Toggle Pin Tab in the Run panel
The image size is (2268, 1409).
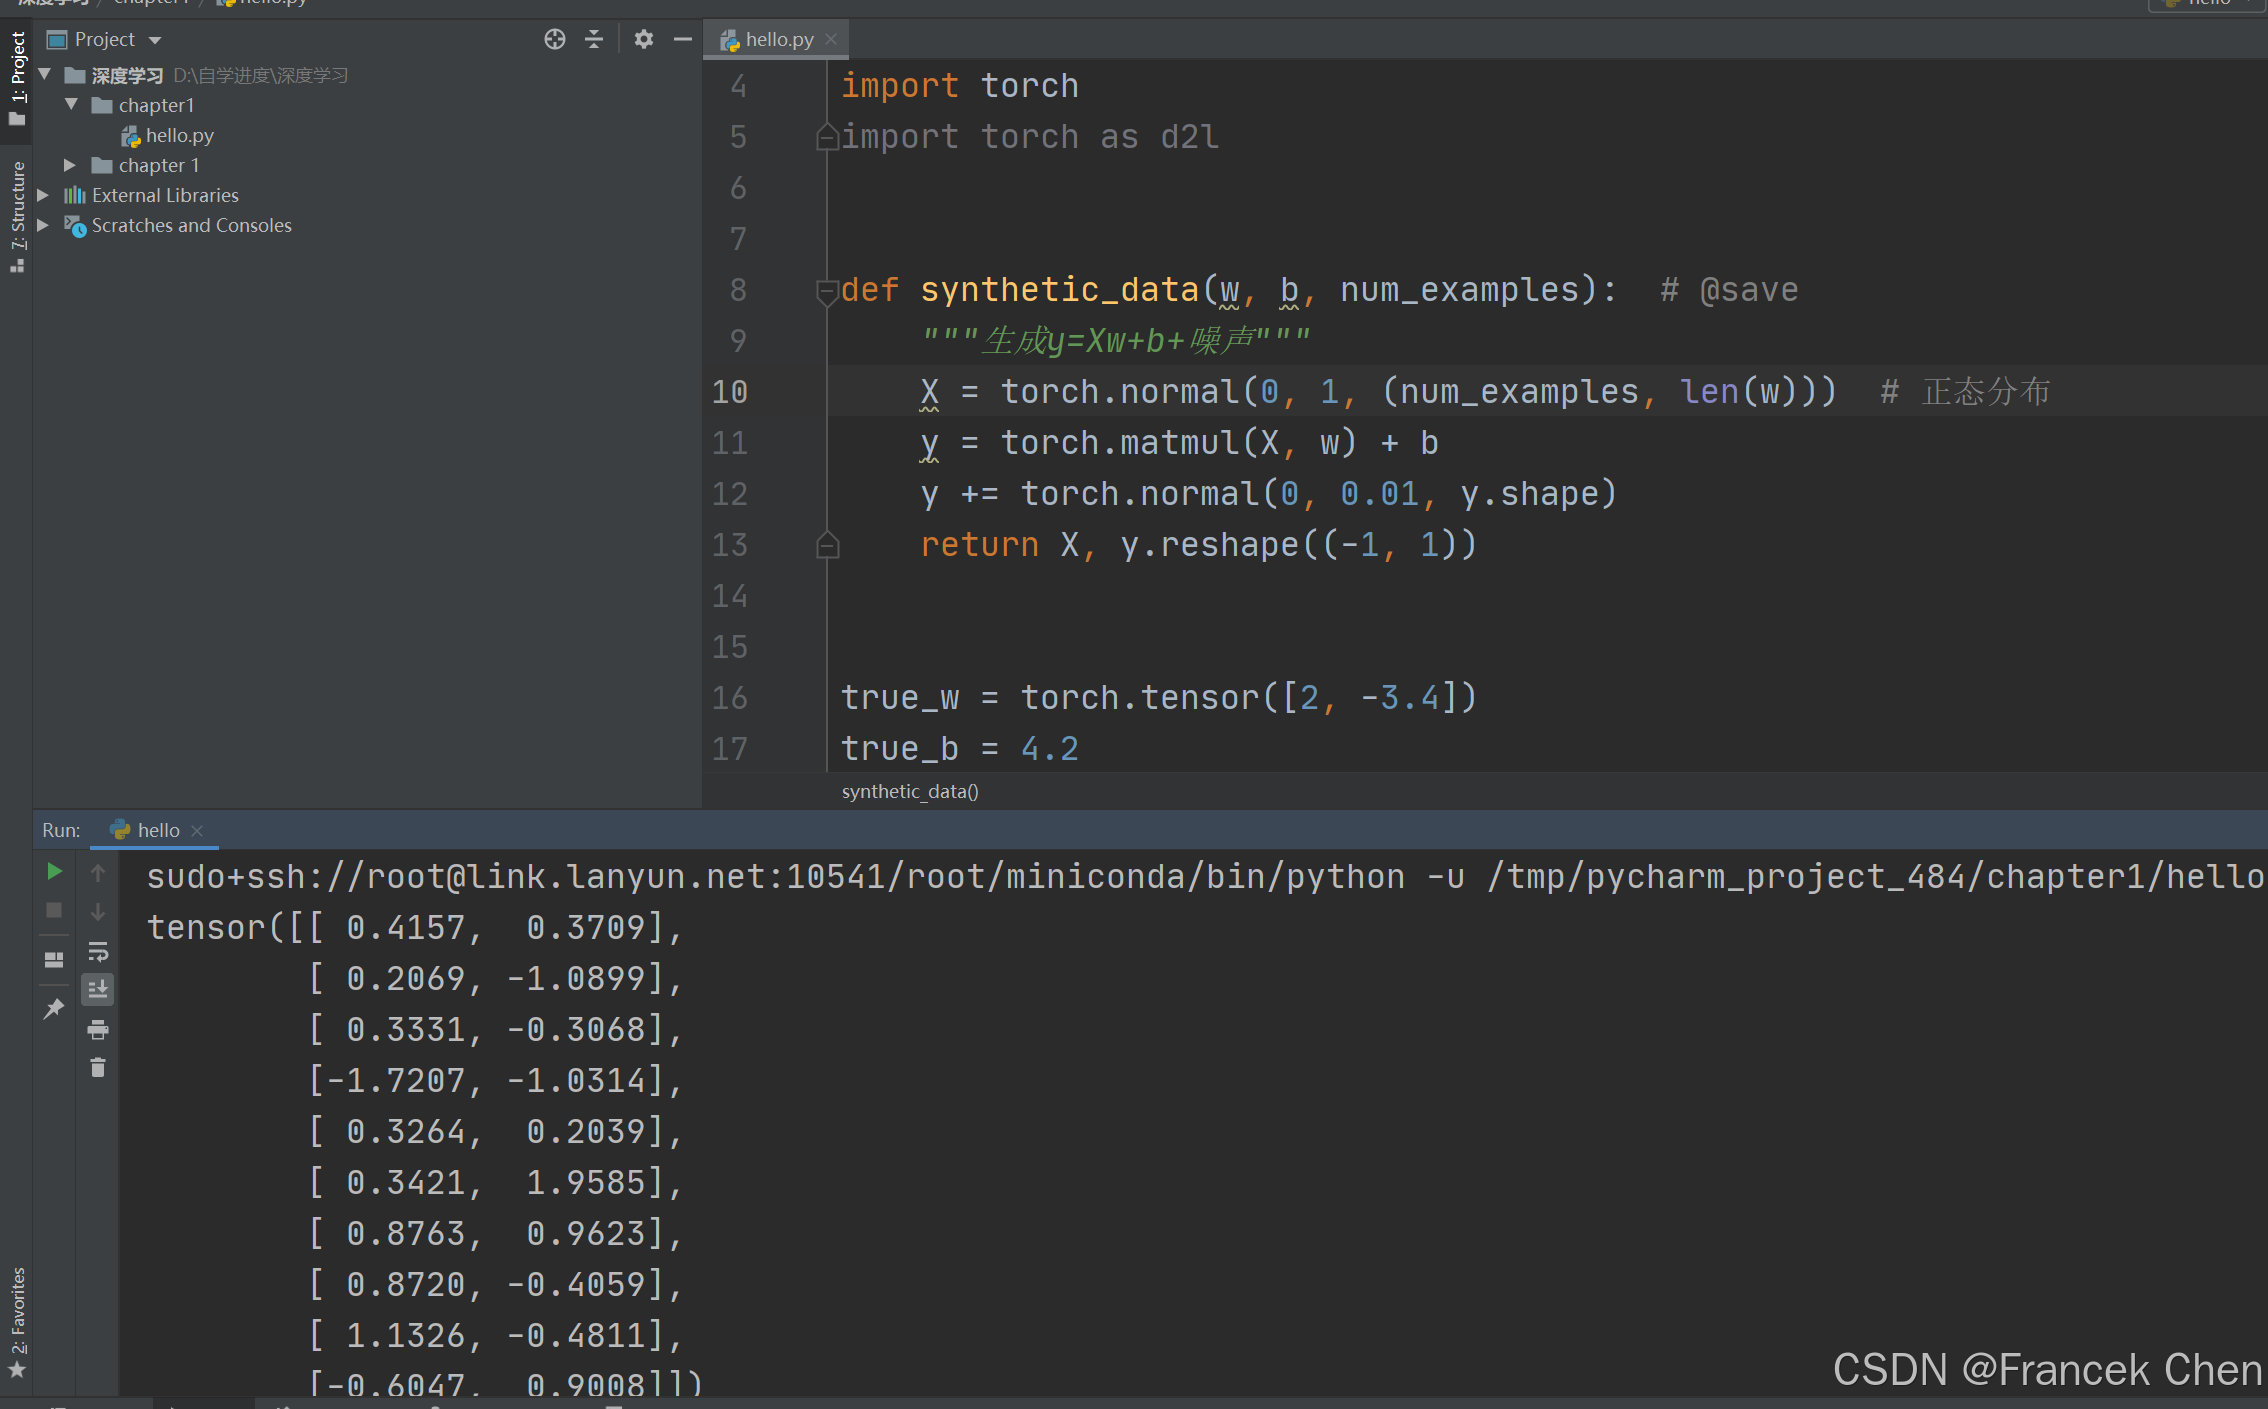(55, 1009)
